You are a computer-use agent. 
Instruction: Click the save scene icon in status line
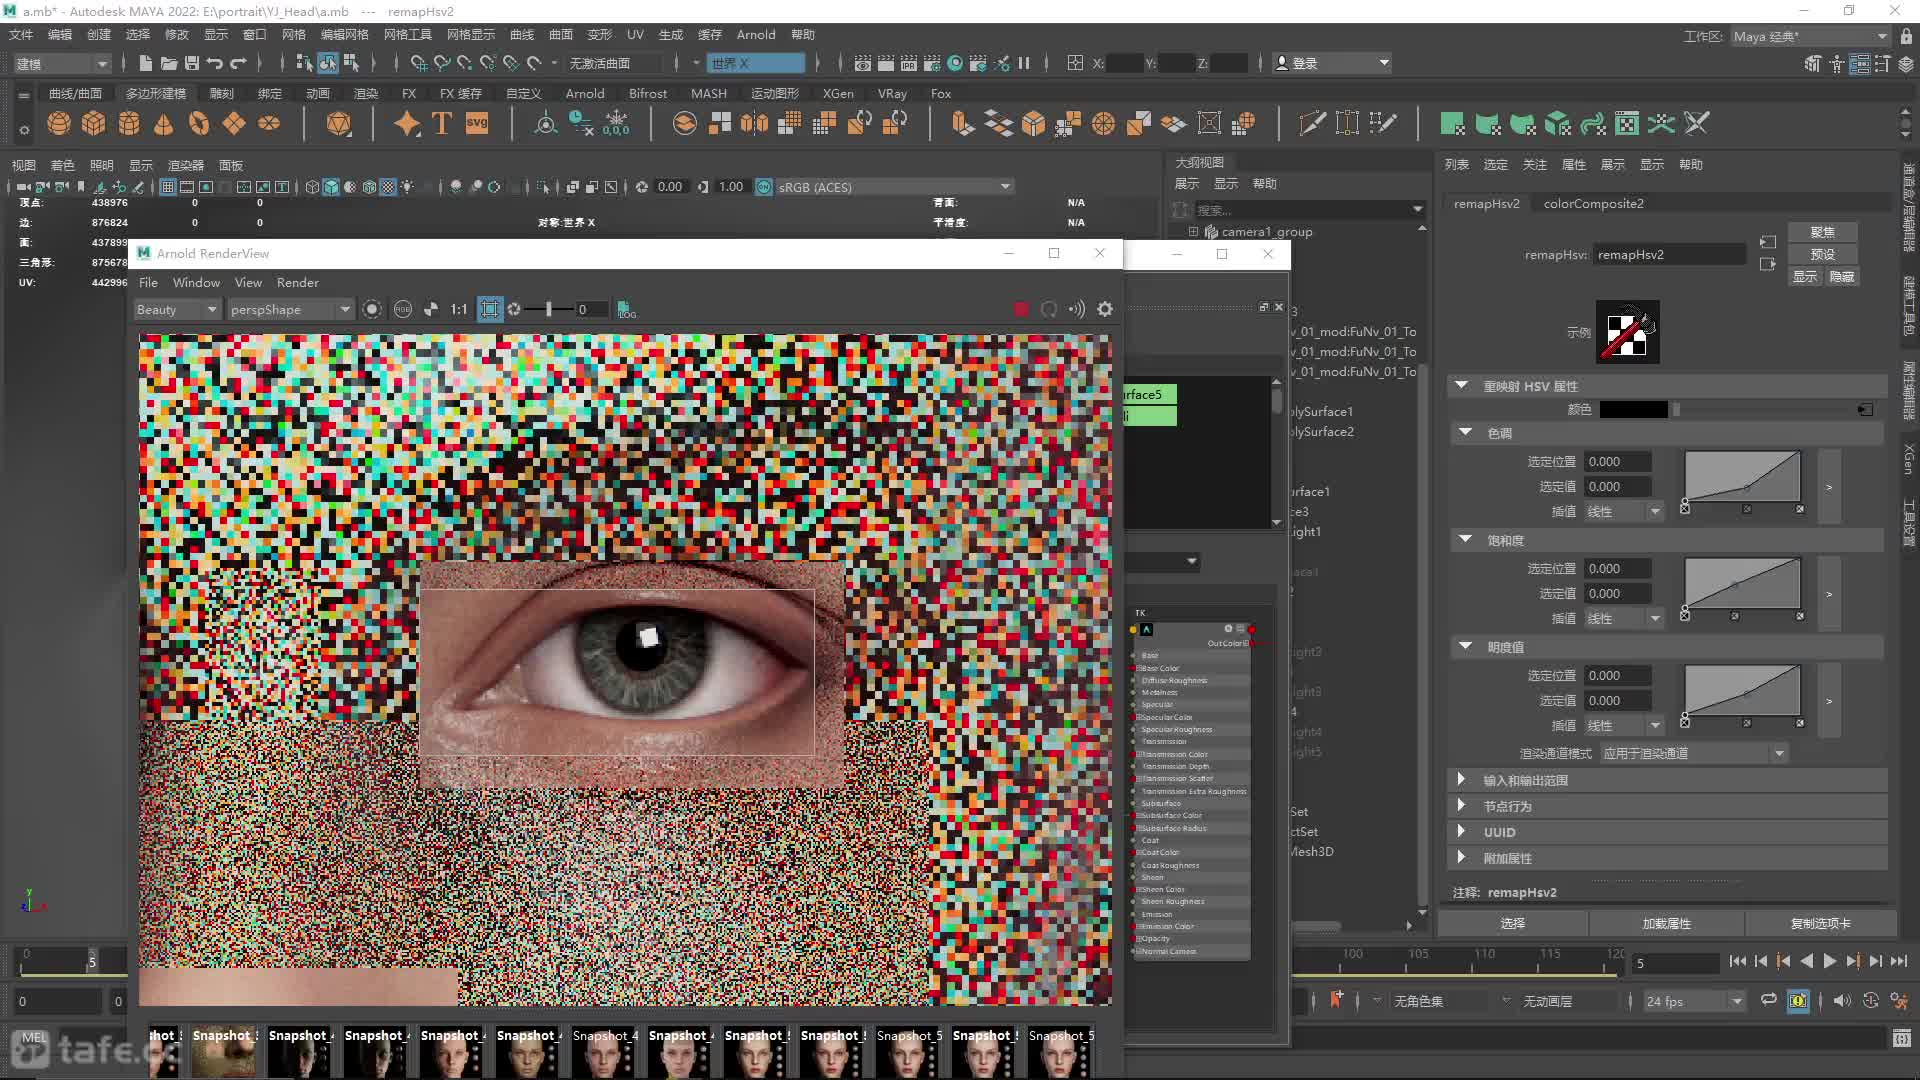192,63
